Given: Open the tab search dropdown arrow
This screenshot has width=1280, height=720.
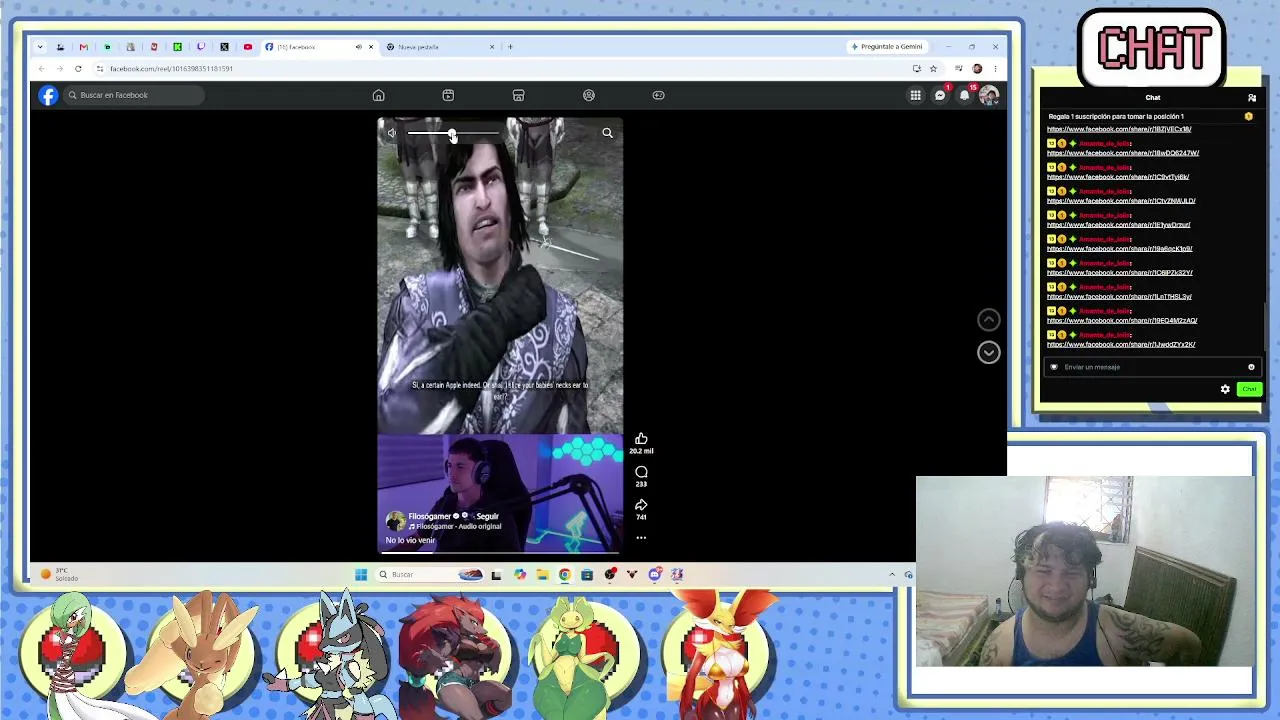Looking at the screenshot, I should [x=40, y=47].
